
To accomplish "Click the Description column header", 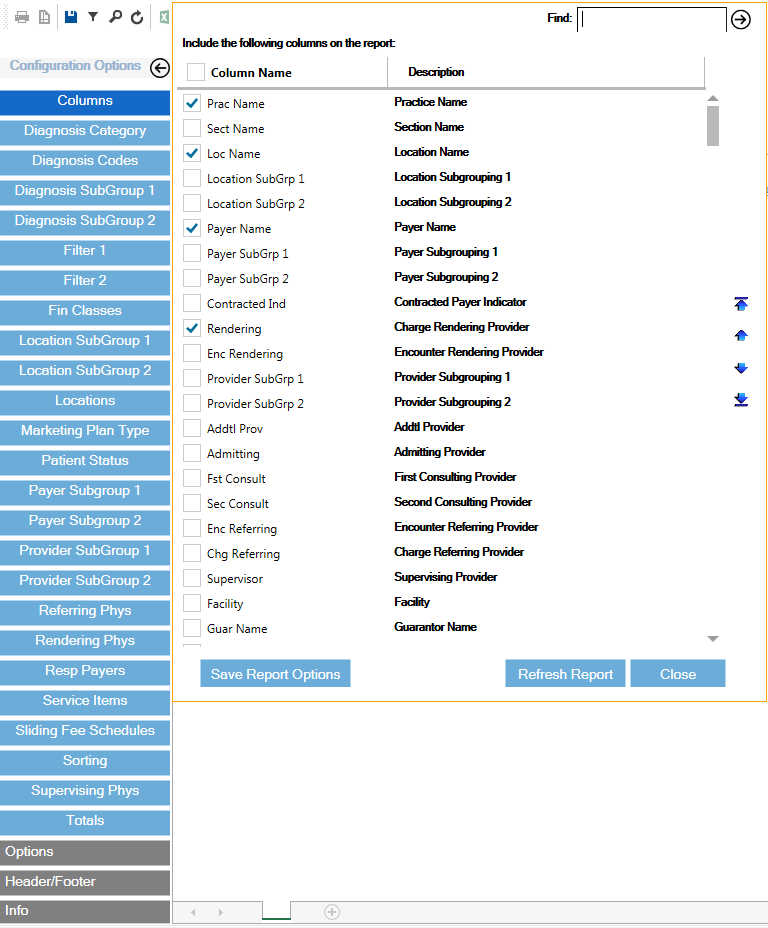I will click(x=436, y=72).
